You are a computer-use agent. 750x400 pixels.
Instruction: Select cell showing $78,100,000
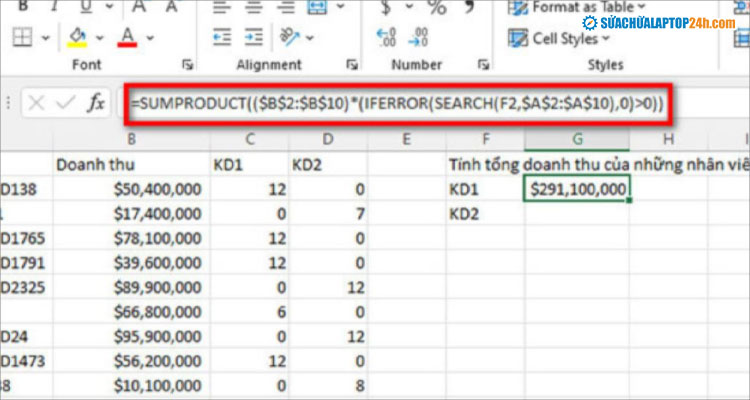[132, 238]
